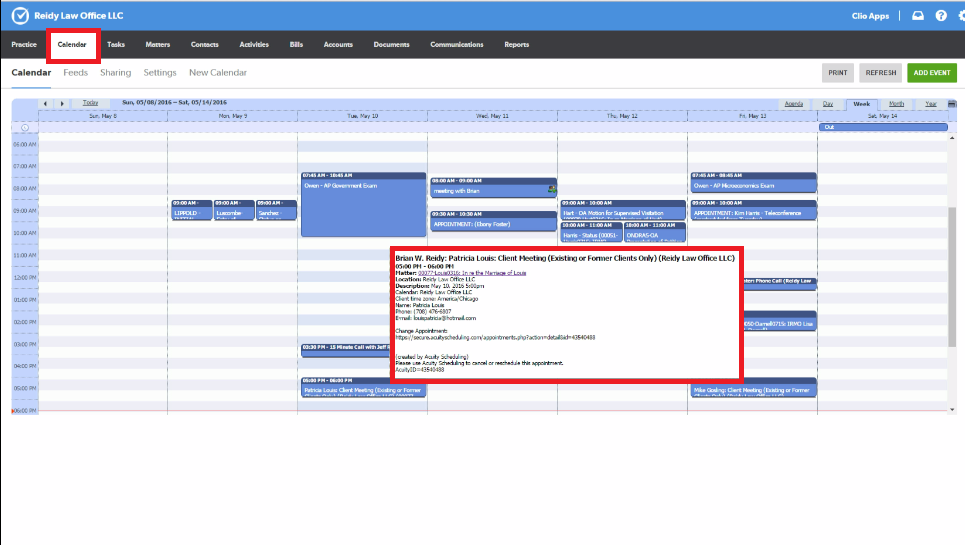The image size is (965, 545).
Task: Switch to Month view
Action: [x=896, y=104]
